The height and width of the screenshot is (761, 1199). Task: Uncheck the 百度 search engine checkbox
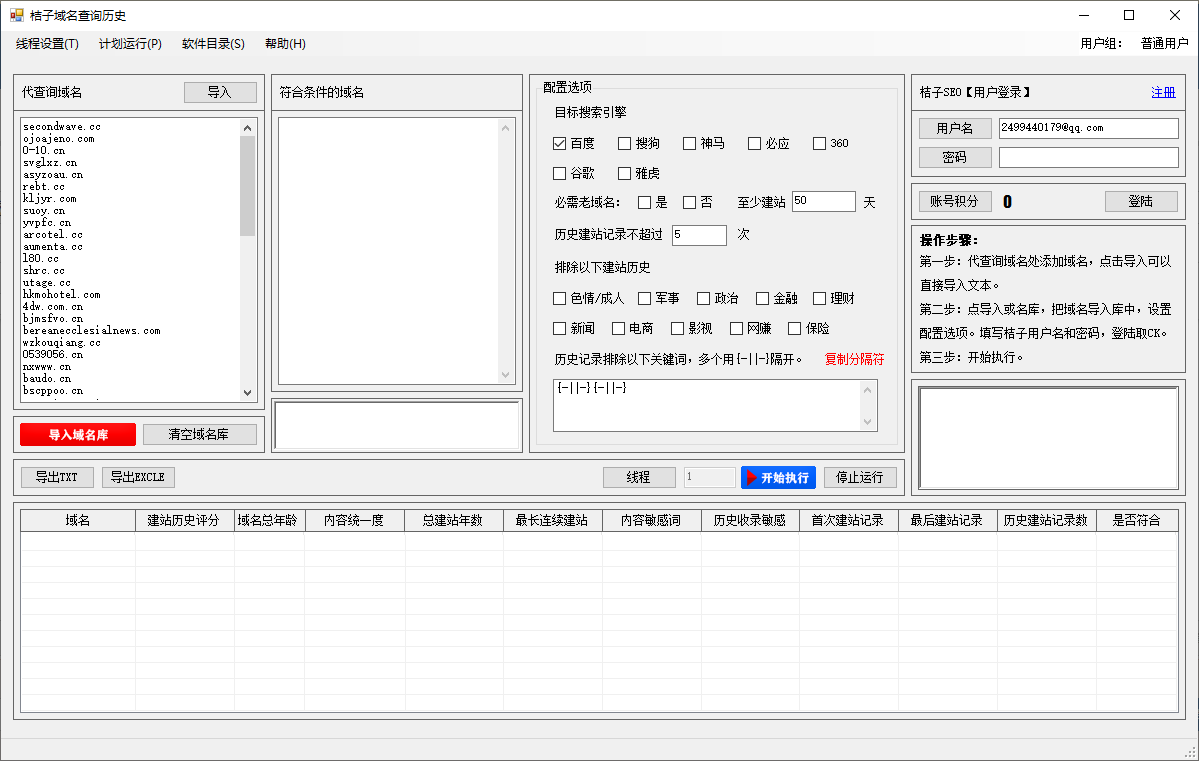560,143
